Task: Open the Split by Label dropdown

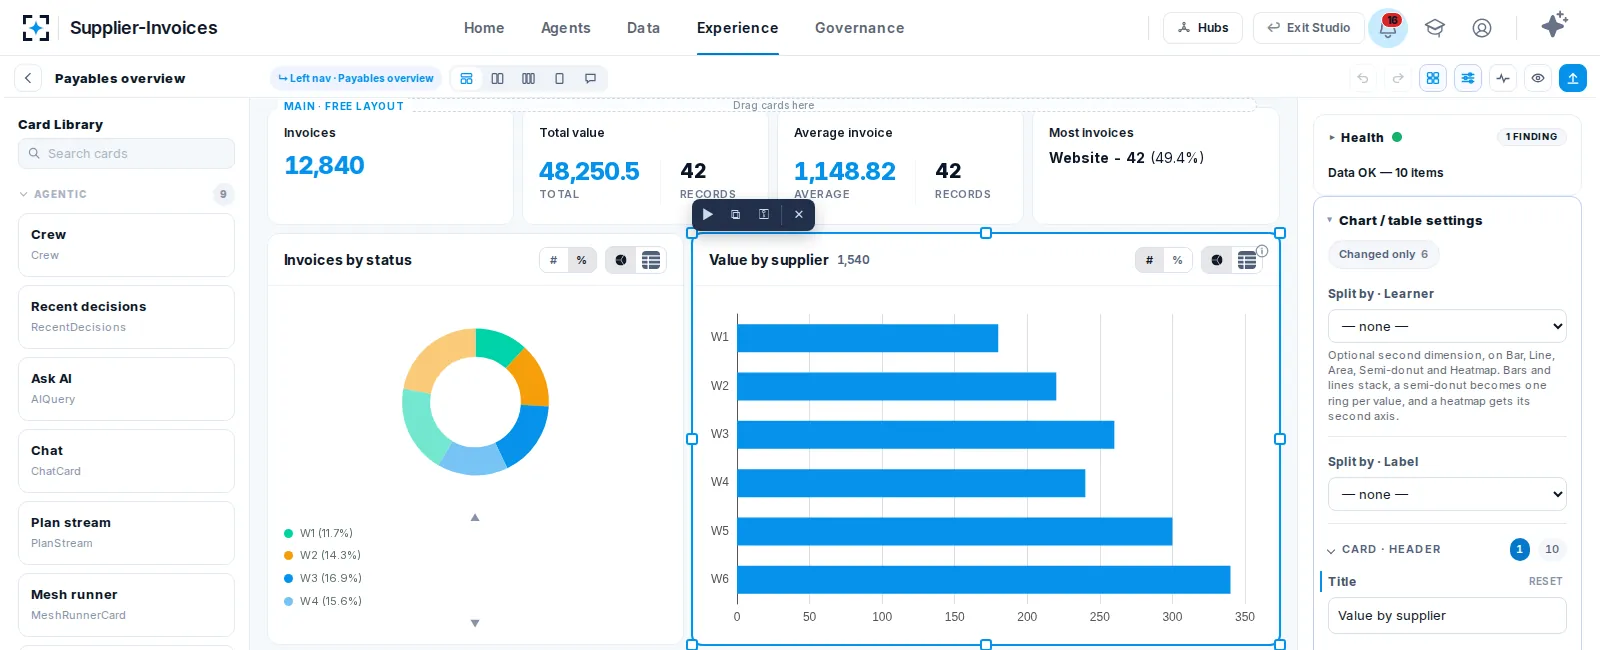Action: coord(1447,494)
